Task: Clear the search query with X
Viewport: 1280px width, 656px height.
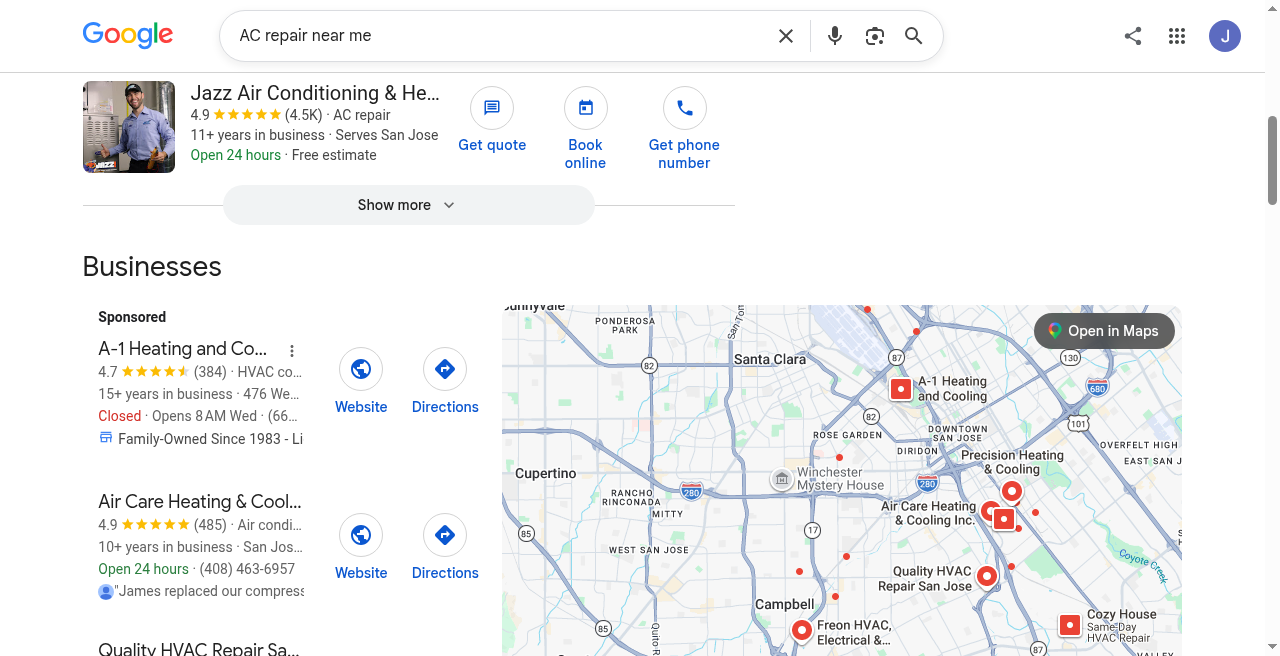Action: 786,36
